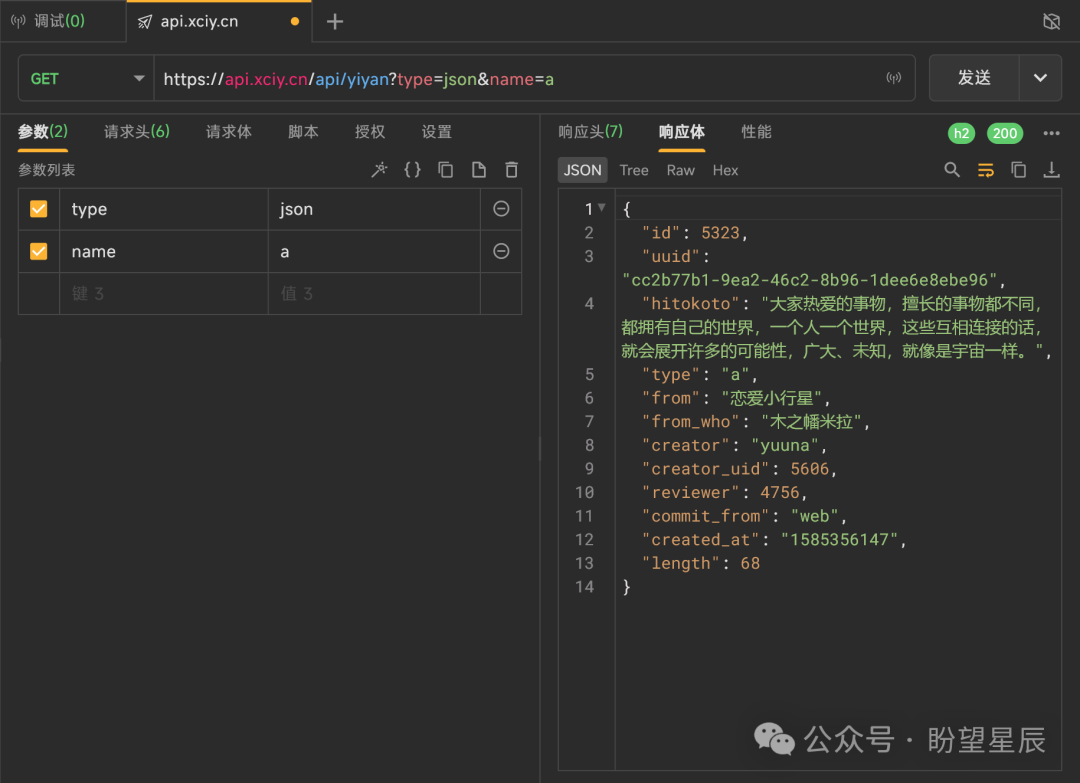1080x783 pixels.
Task: Click the "reviewer": 4756 line
Action: pos(724,492)
